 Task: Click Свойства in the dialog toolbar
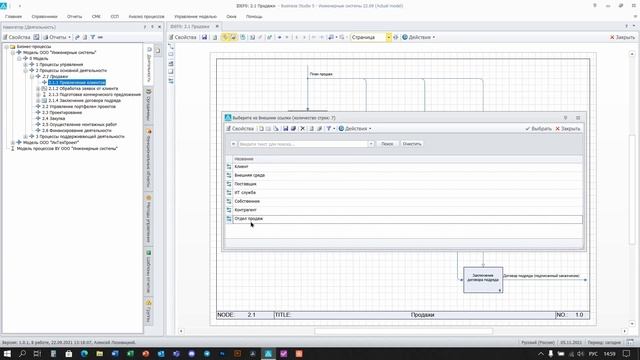pyautogui.click(x=240, y=129)
